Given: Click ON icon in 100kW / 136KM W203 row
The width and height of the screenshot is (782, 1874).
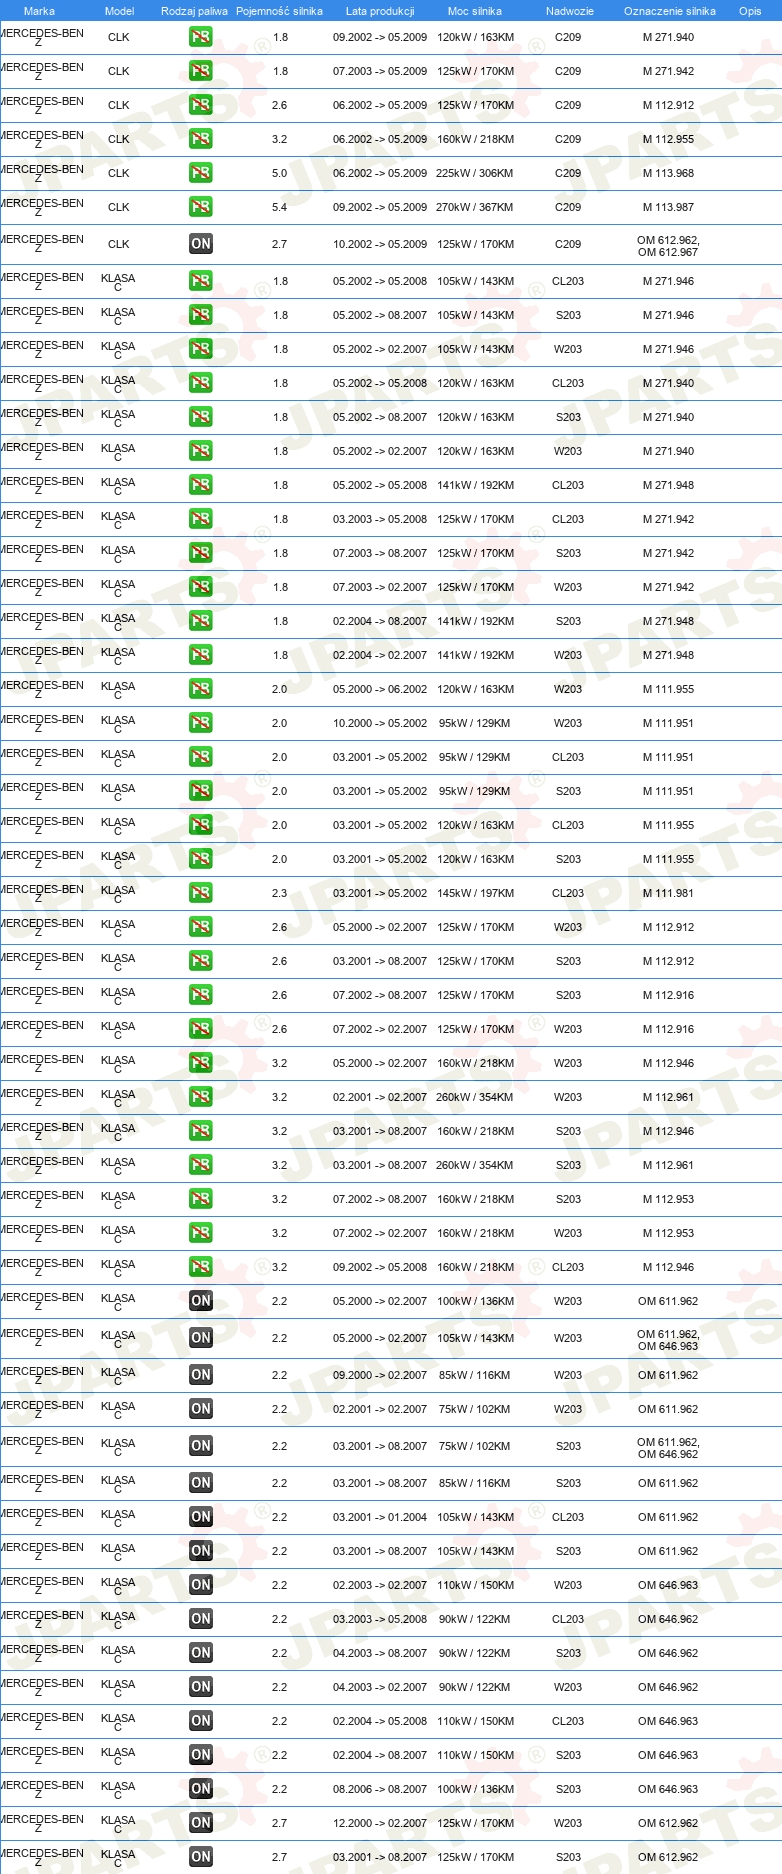Looking at the screenshot, I should click(200, 1301).
